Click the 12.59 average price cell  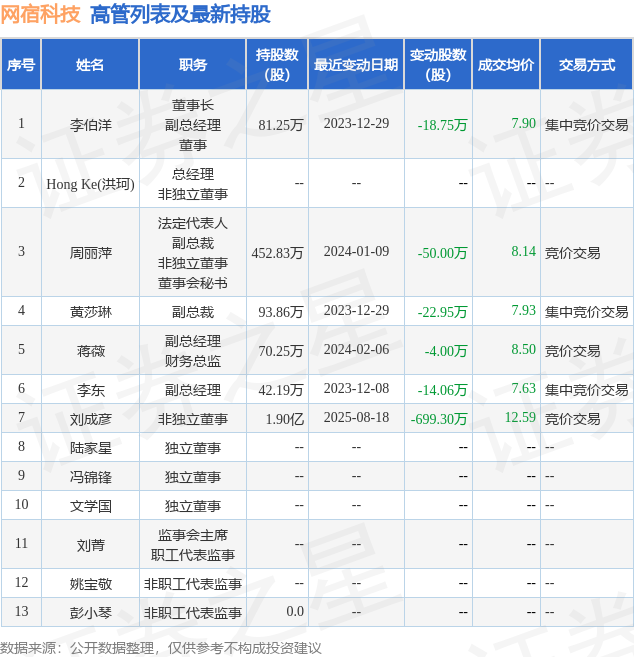point(520,417)
